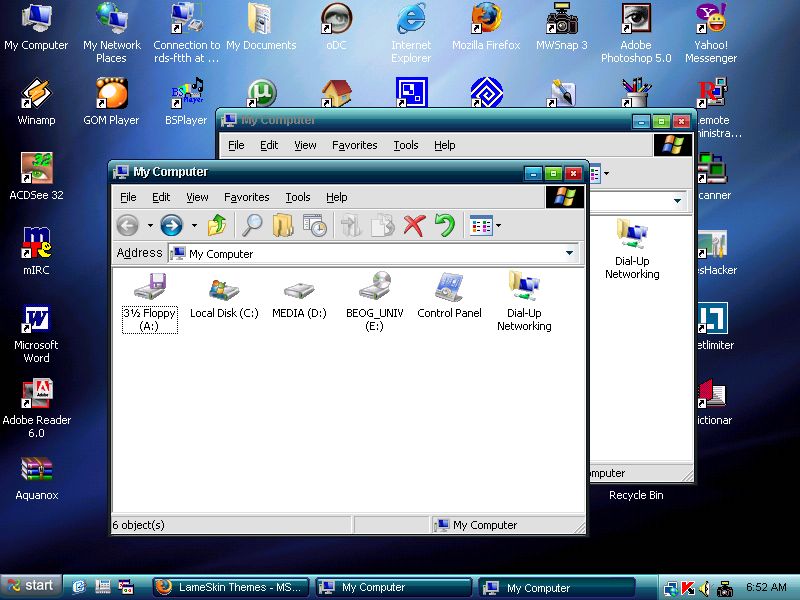This screenshot has height=600, width=800.
Task: Expand Back button history dropdown arrow
Action: point(150,225)
